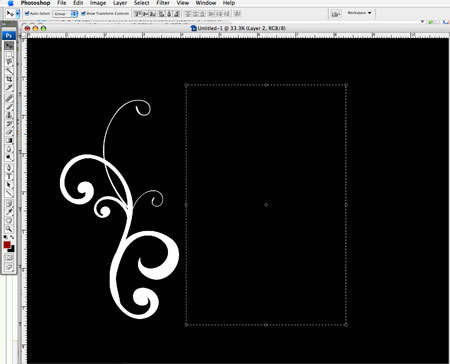
Task: Select the History Brush tool
Action: 9,124
